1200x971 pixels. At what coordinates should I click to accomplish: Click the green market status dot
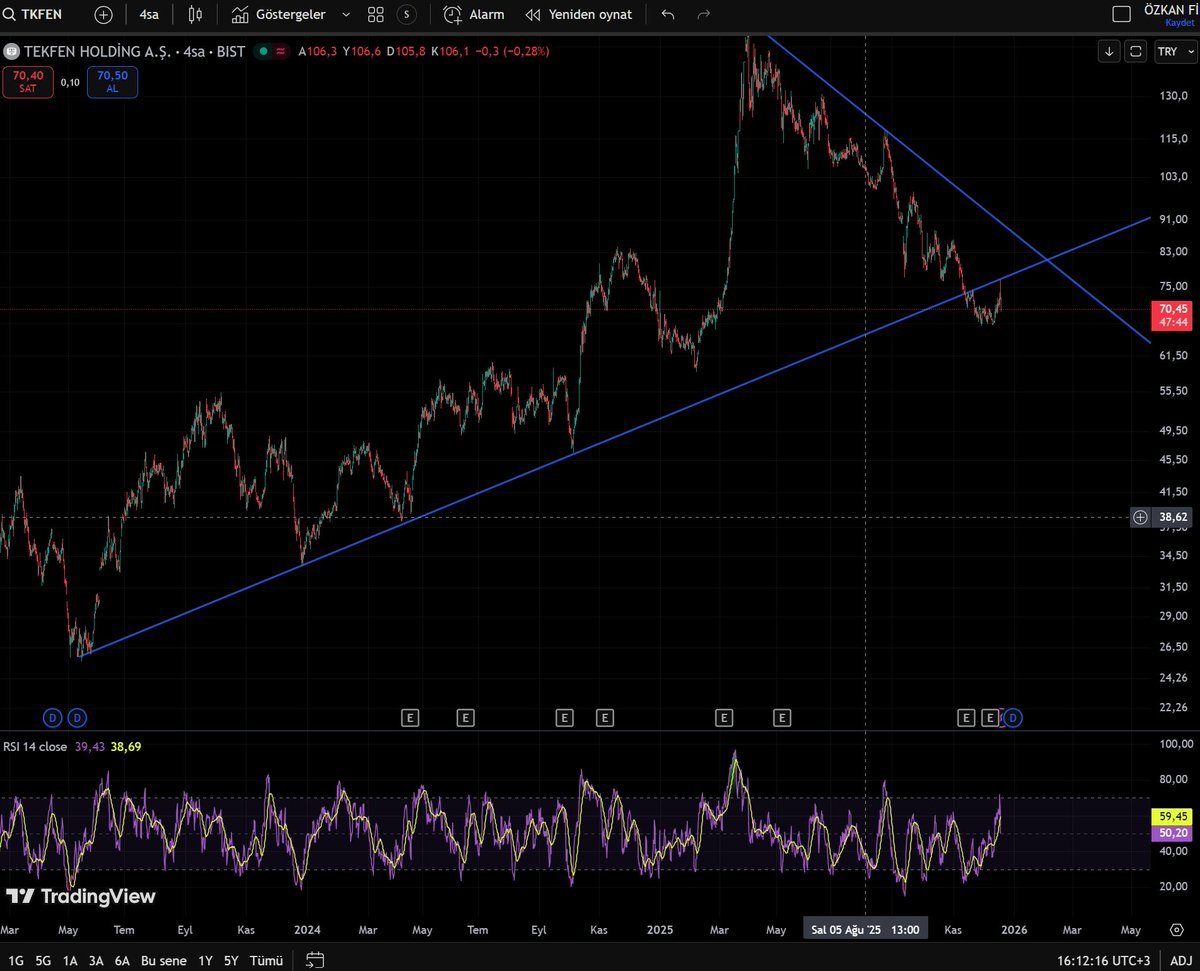click(x=263, y=51)
